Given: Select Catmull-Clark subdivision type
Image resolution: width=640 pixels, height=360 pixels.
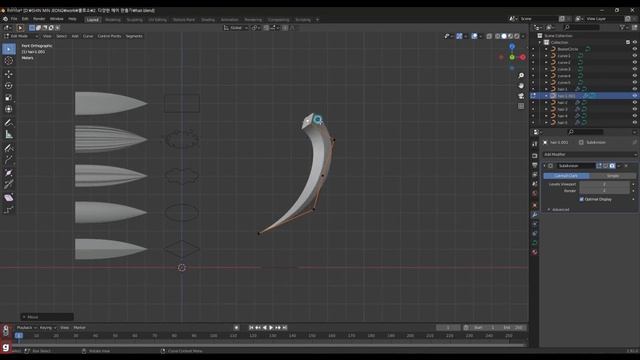Looking at the screenshot, I should pos(566,176).
